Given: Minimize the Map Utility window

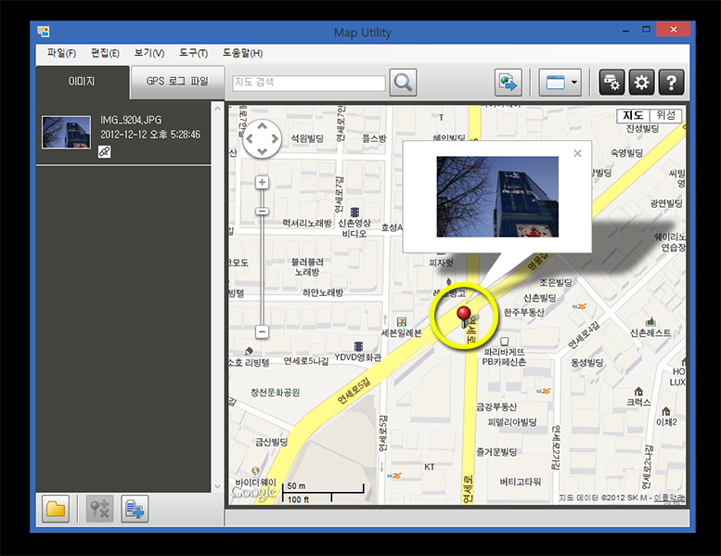Looking at the screenshot, I should [x=626, y=30].
